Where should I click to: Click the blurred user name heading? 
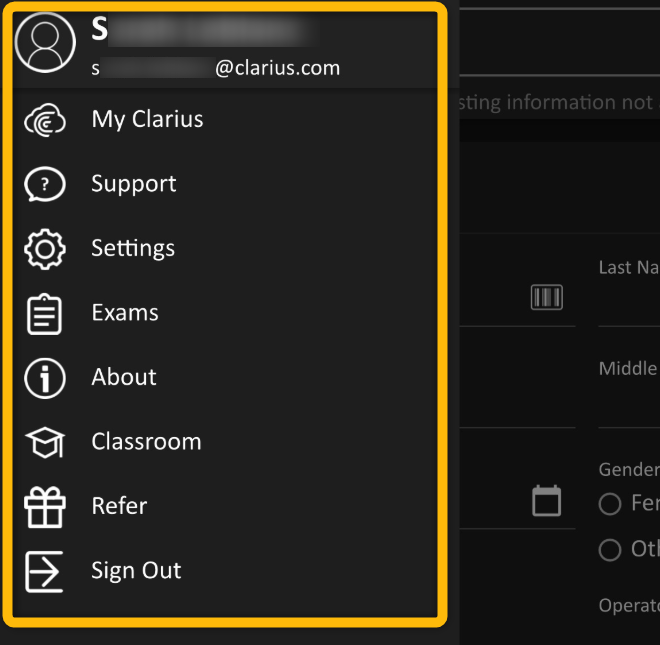pos(201,29)
